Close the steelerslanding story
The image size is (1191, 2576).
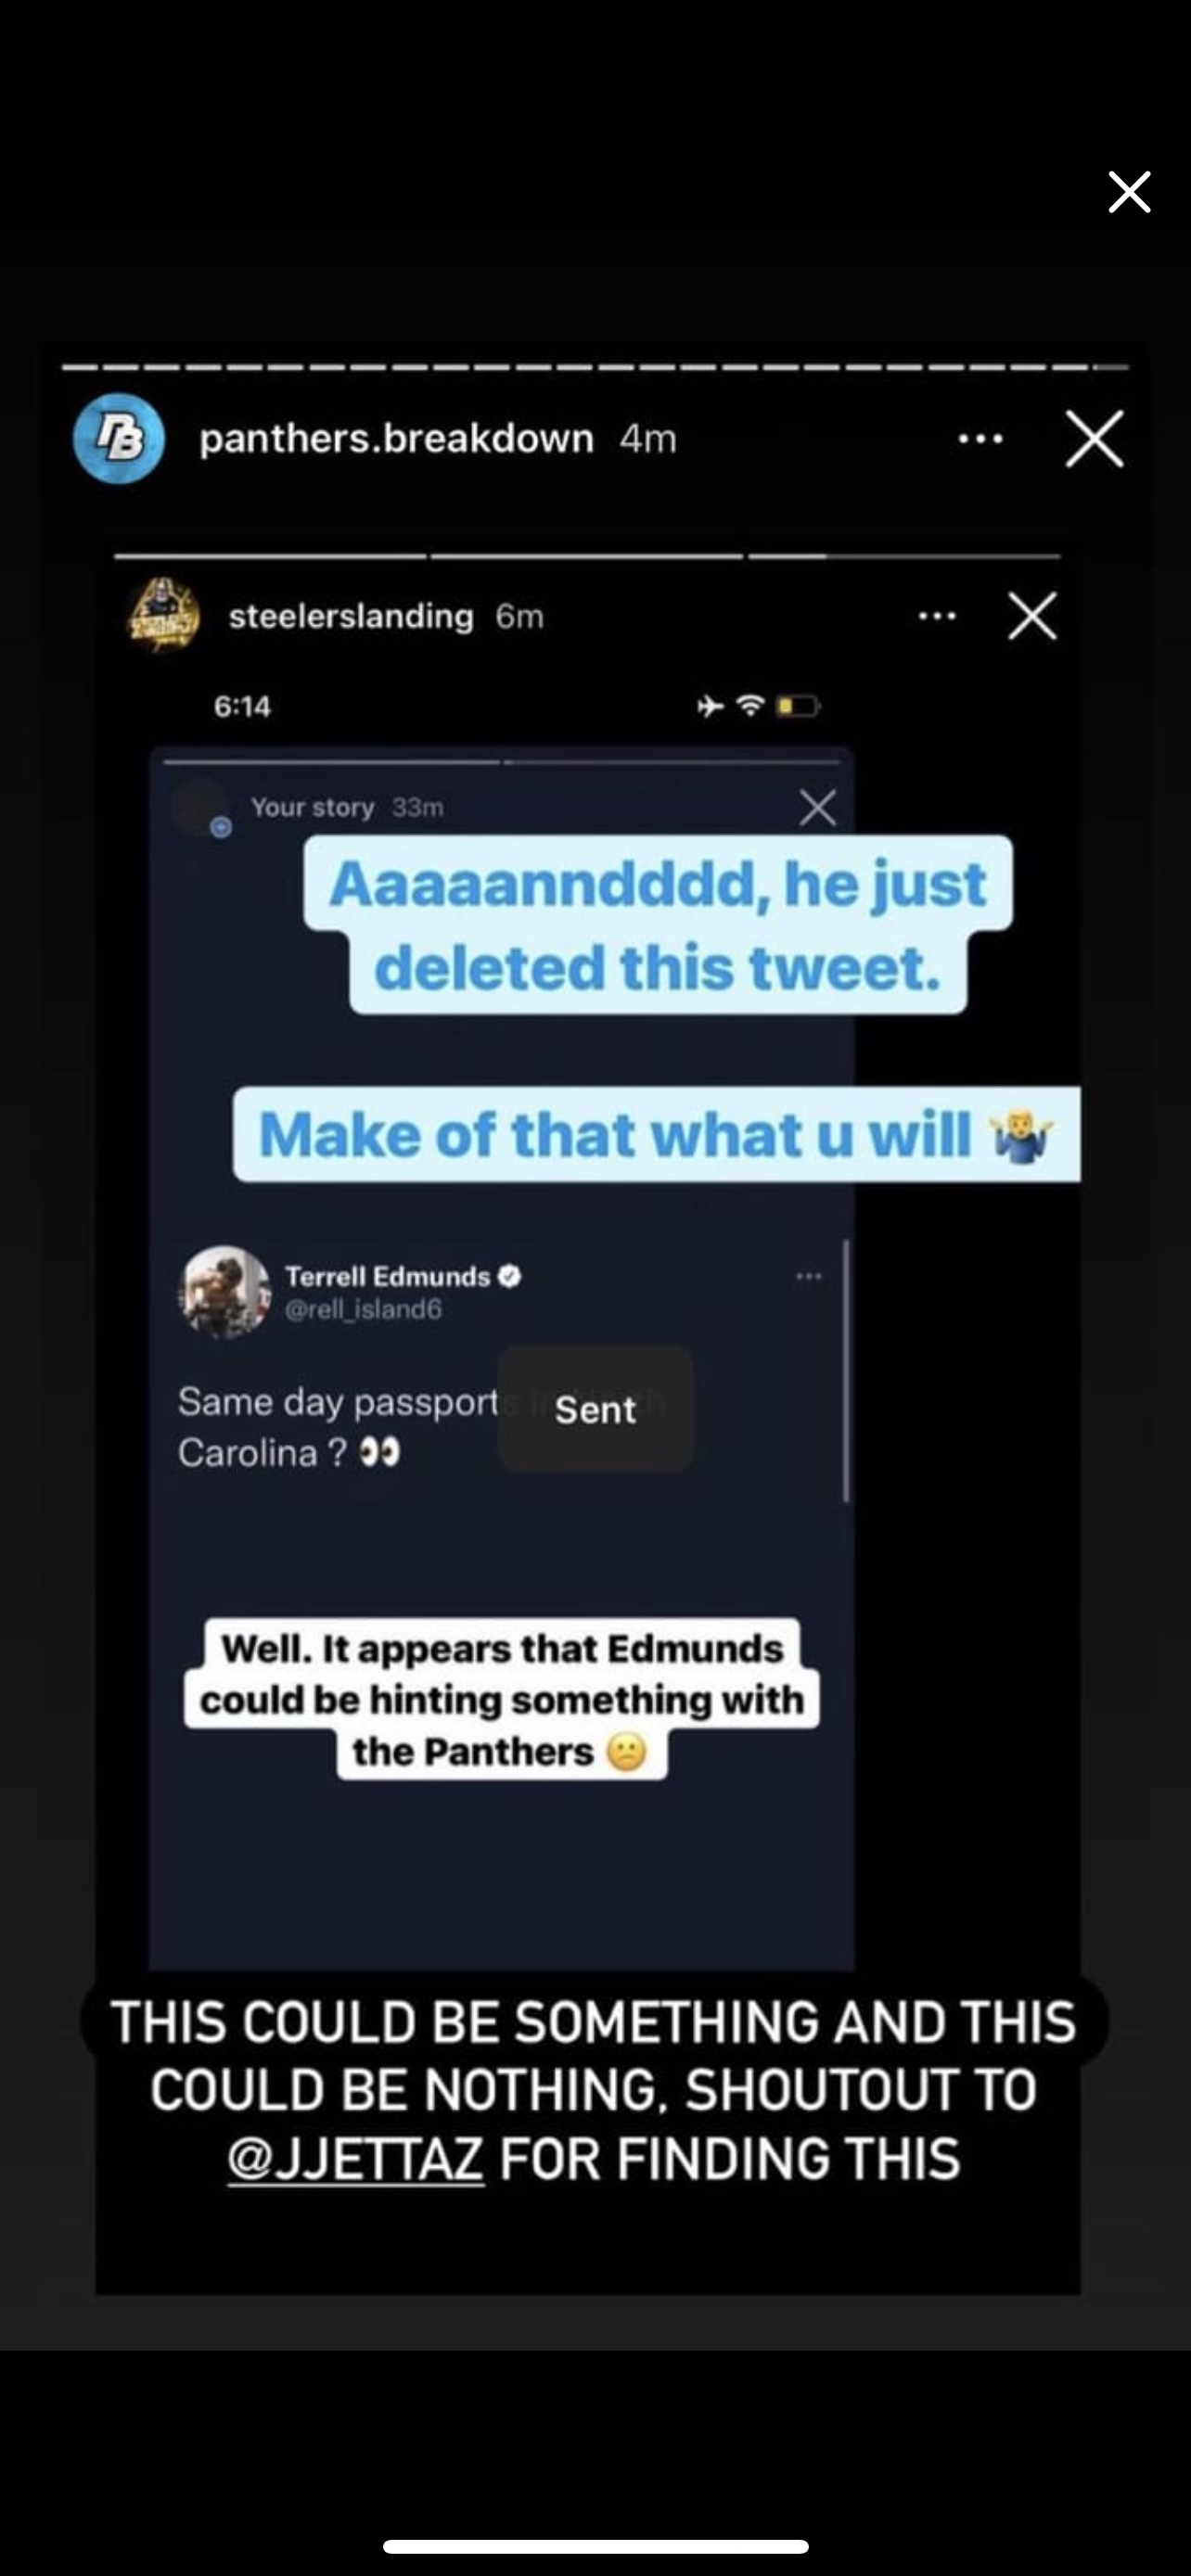click(1032, 616)
